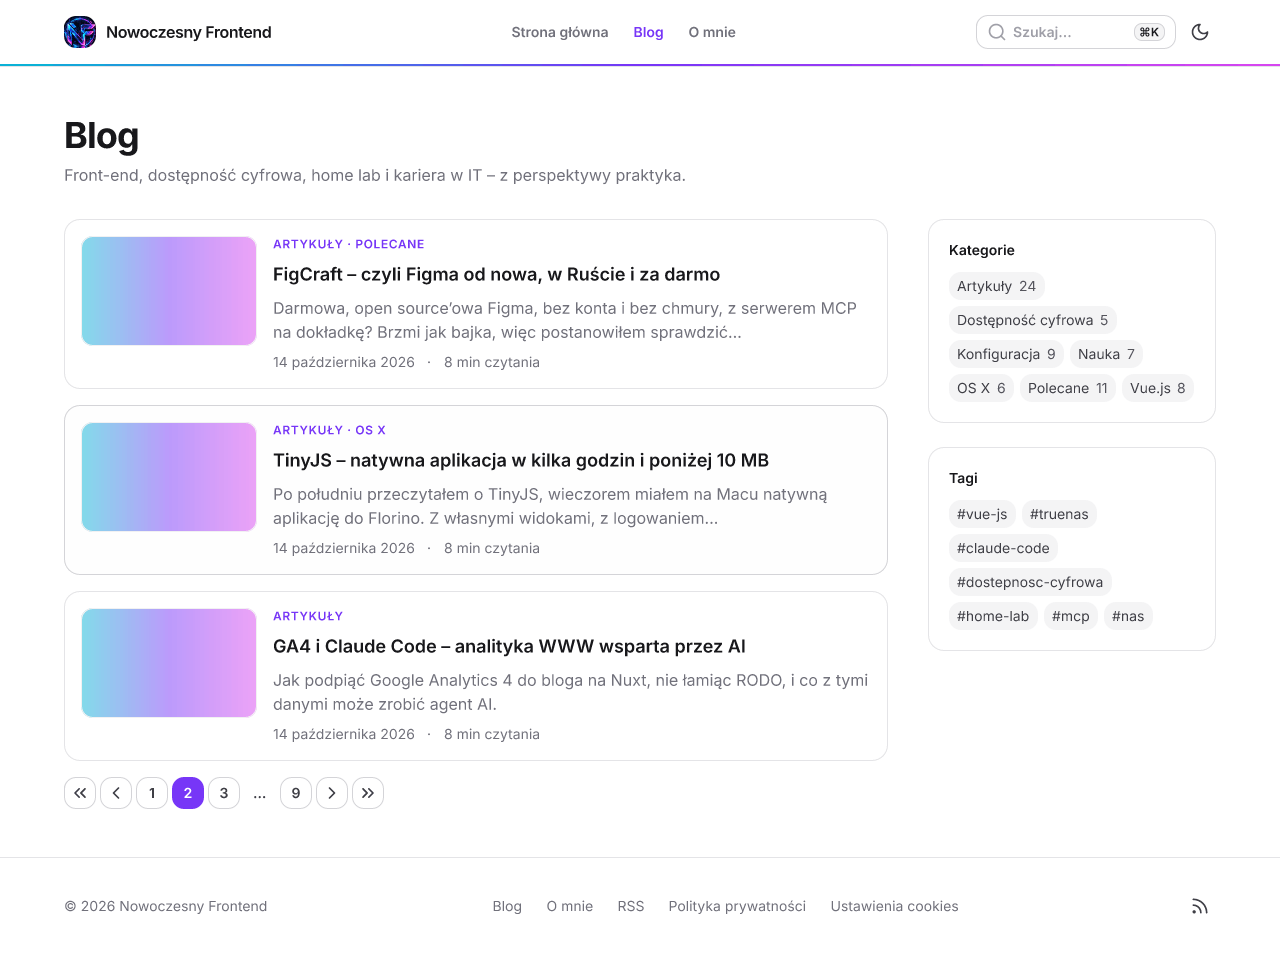The height and width of the screenshot is (954, 1280).
Task: Select the #vue-js tag
Action: pos(982,514)
